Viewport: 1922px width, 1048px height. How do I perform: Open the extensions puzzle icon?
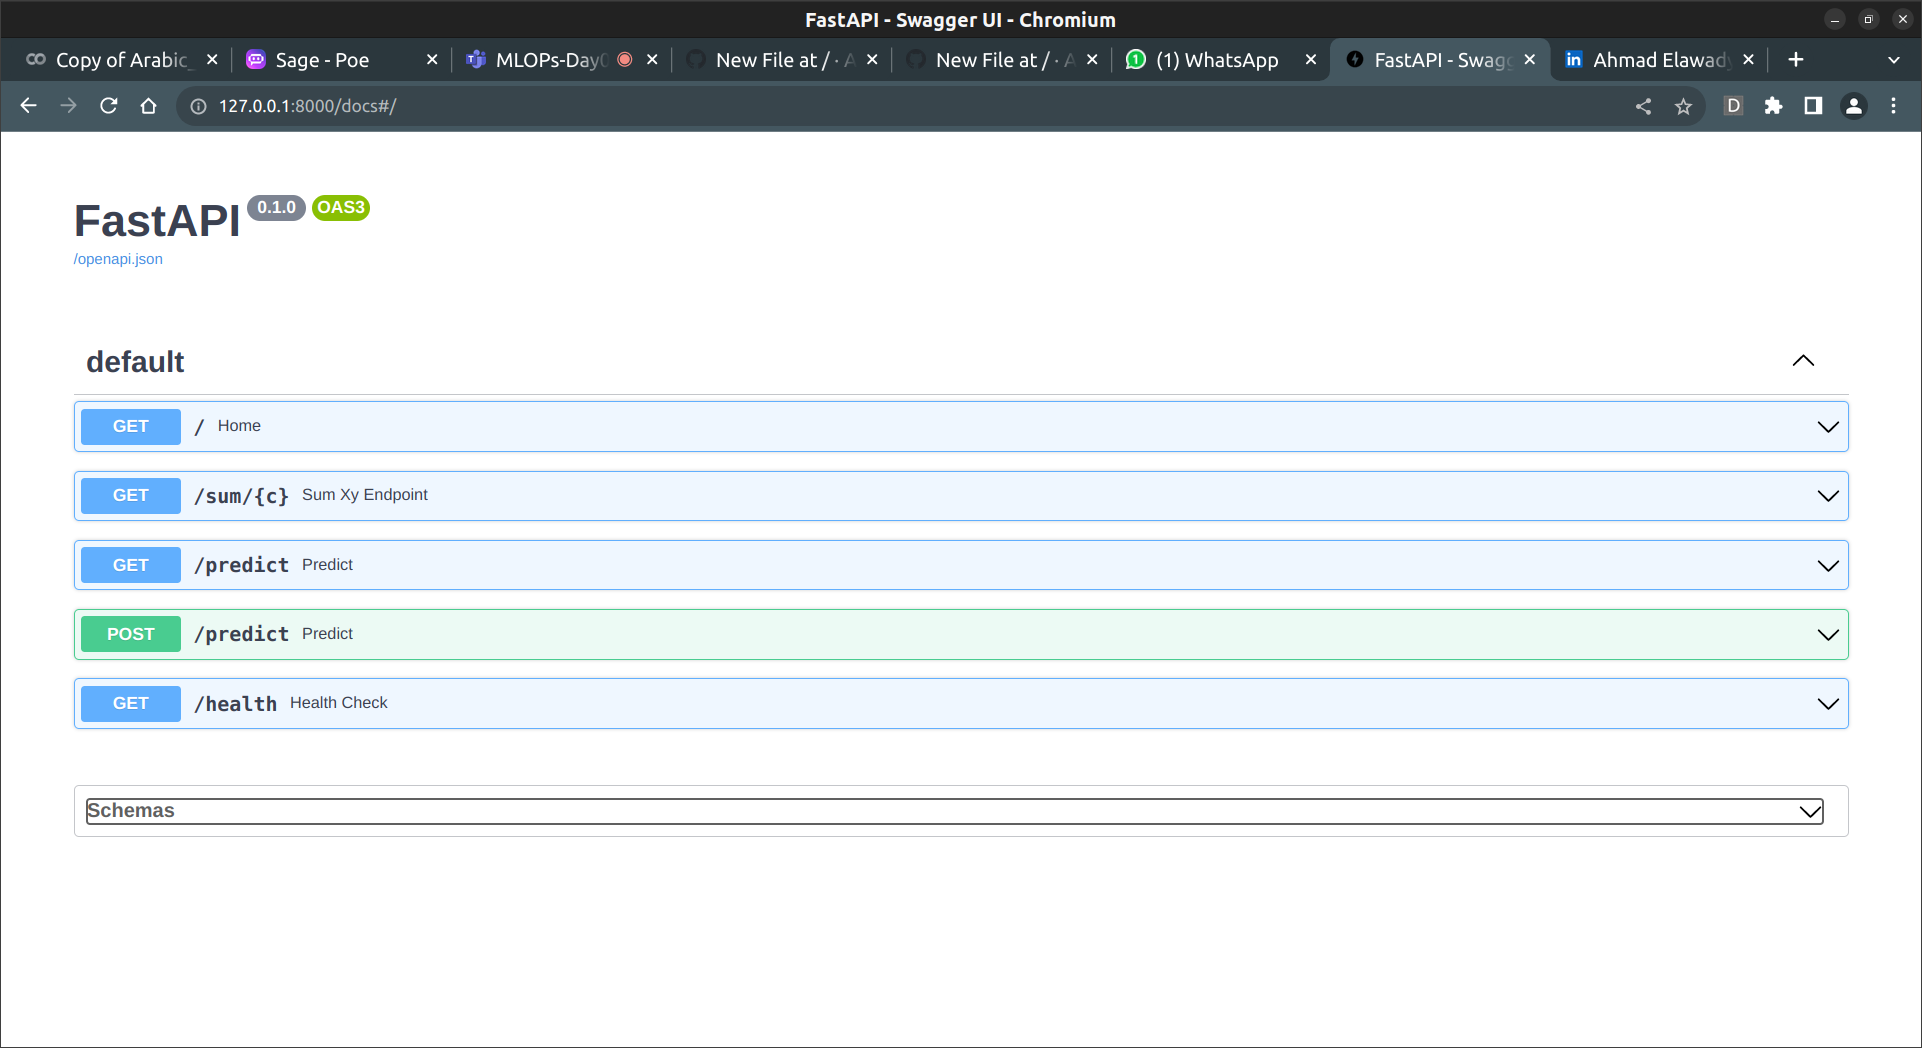1773,106
